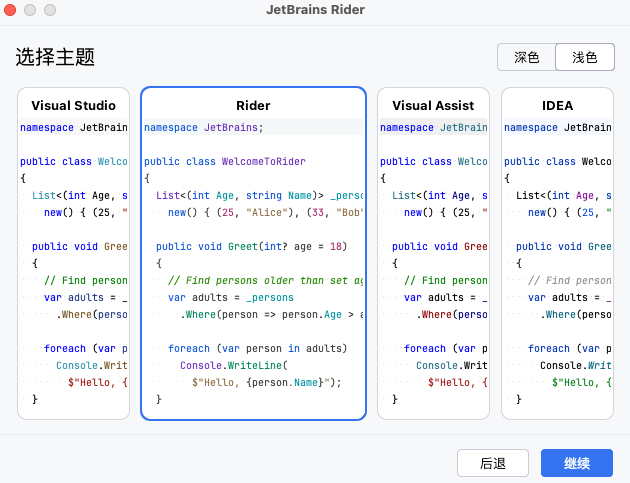Viewport: 630px width, 483px height.
Task: Click the IDEA card title
Action: (x=557, y=105)
